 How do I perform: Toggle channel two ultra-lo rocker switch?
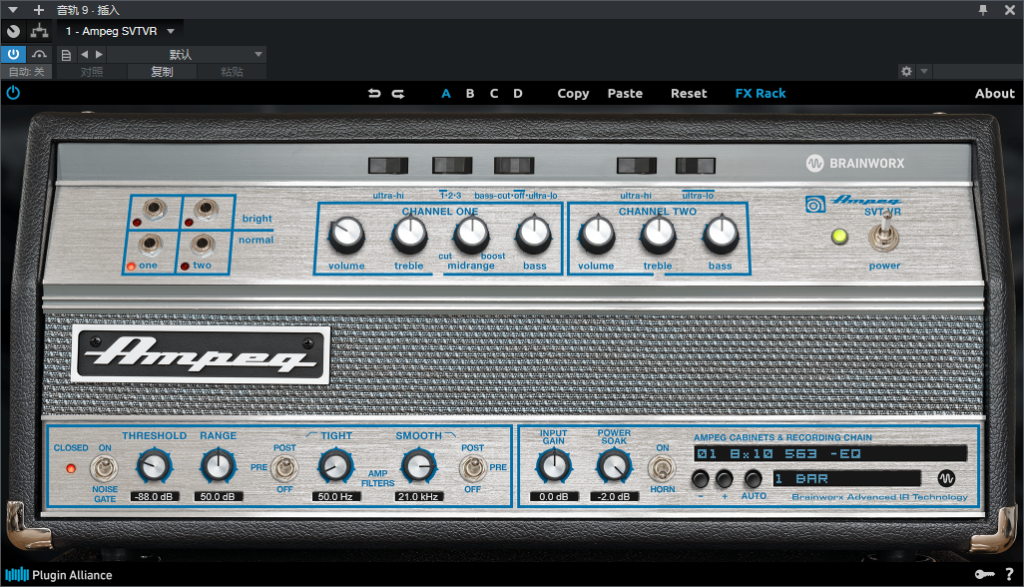696,166
